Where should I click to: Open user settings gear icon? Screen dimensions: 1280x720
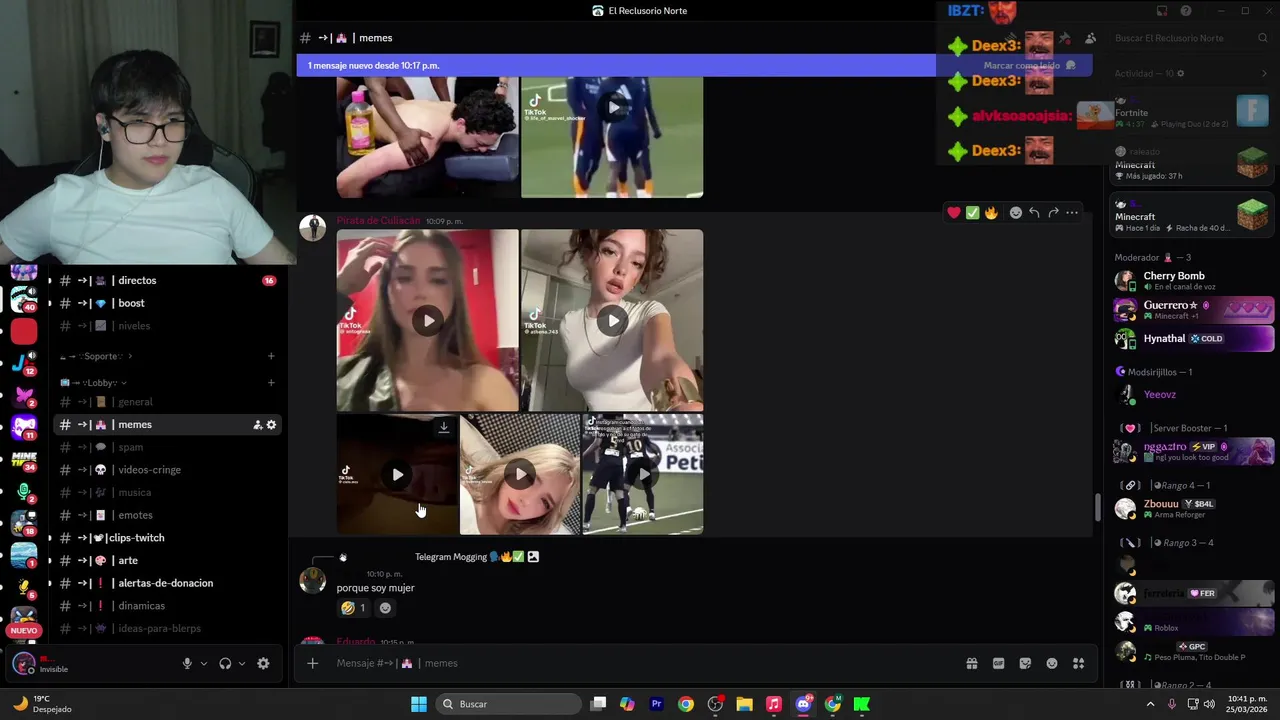pyautogui.click(x=263, y=663)
